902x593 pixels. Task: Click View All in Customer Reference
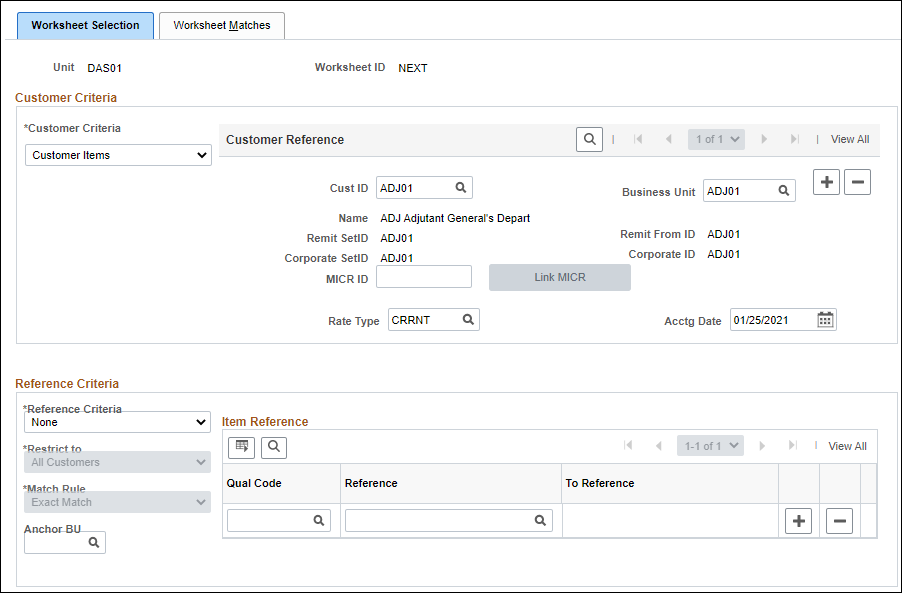(x=849, y=139)
